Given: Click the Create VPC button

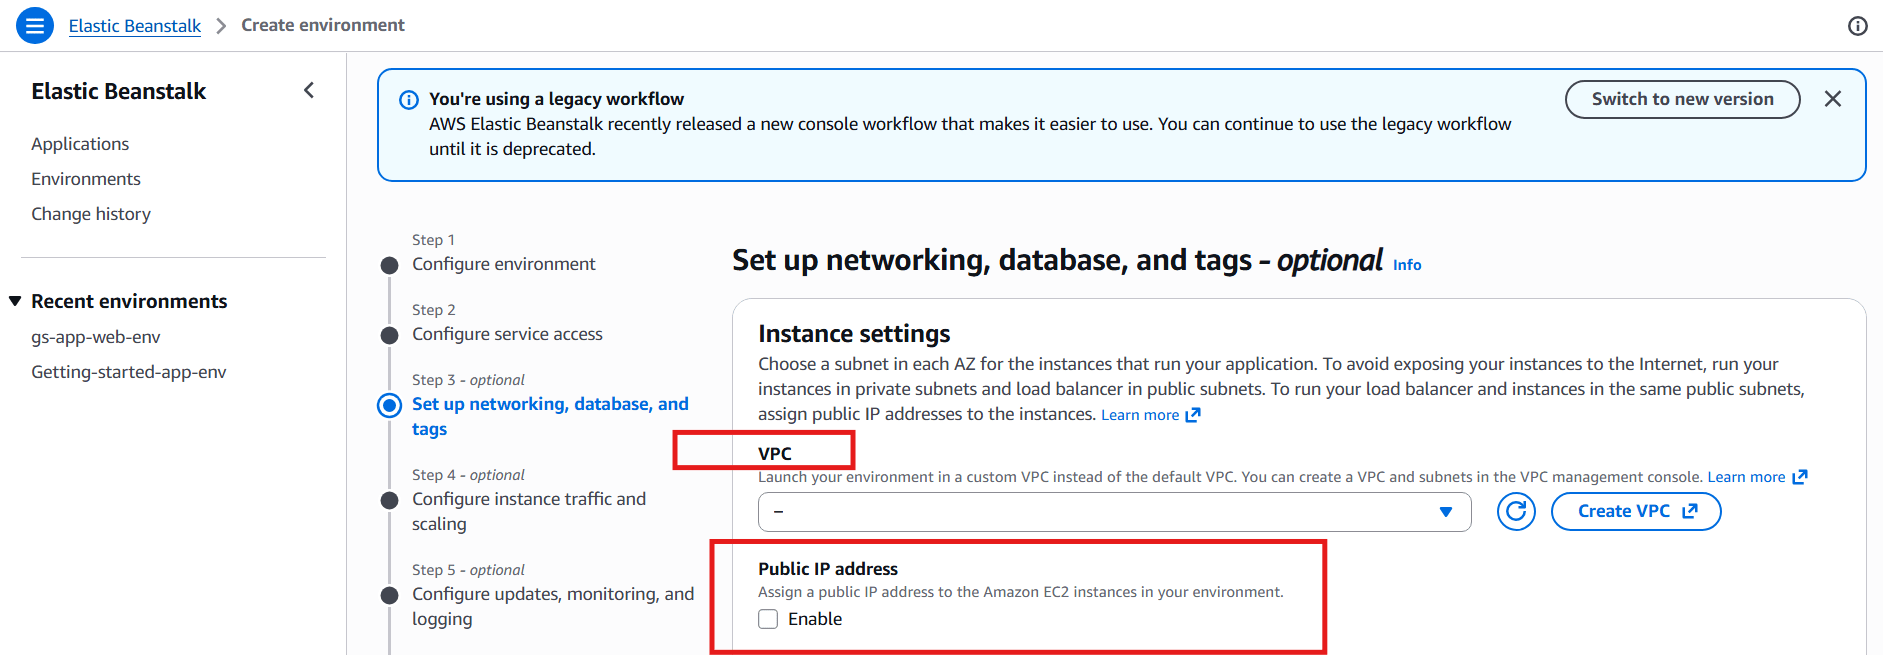Looking at the screenshot, I should 1635,512.
